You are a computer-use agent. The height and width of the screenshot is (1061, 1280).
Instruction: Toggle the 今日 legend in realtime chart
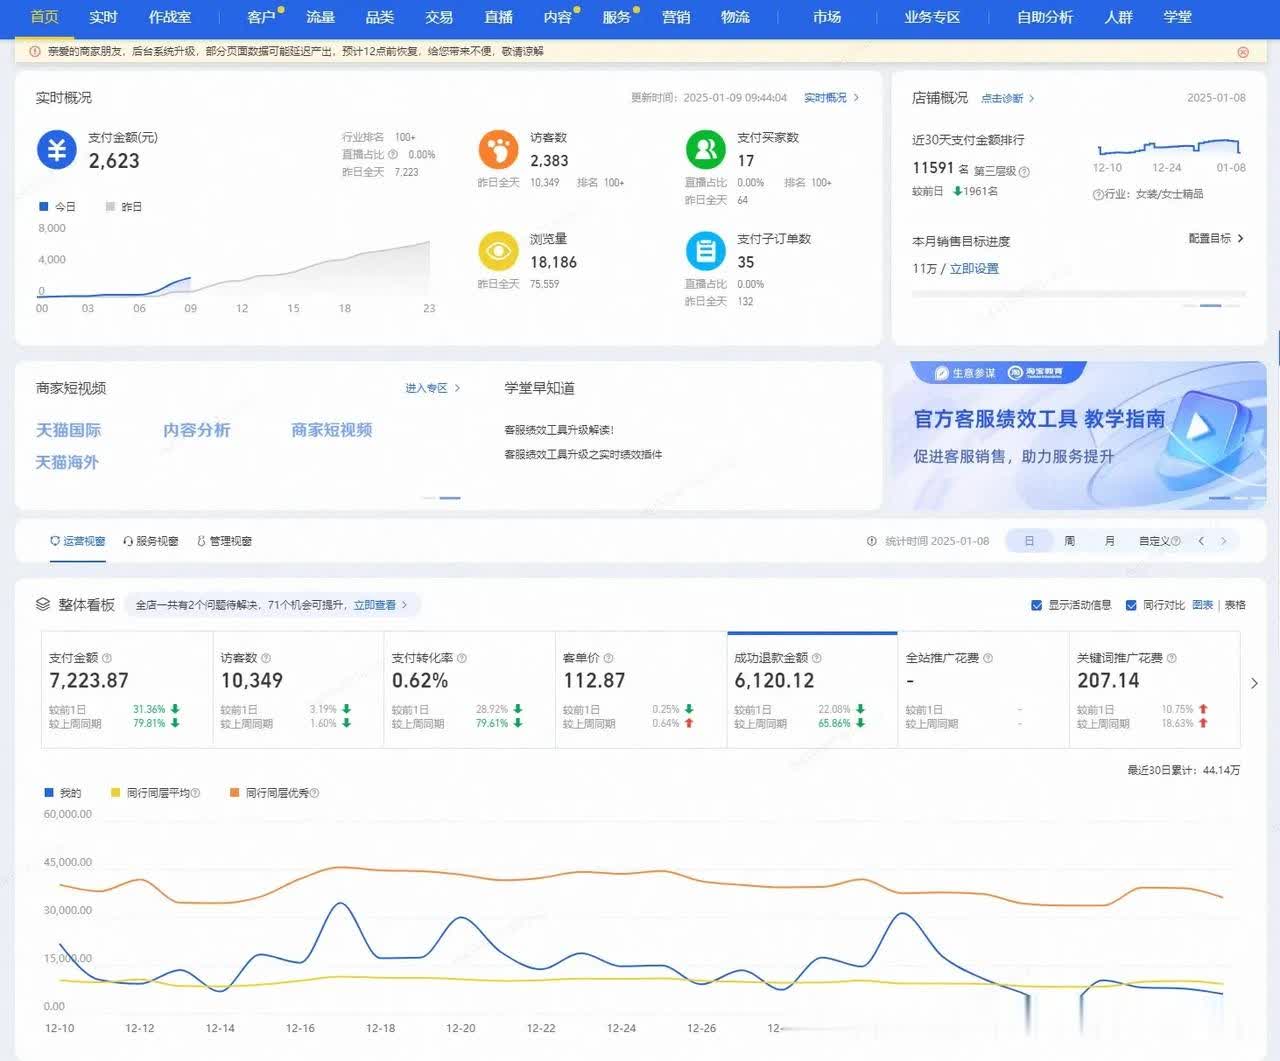point(57,207)
